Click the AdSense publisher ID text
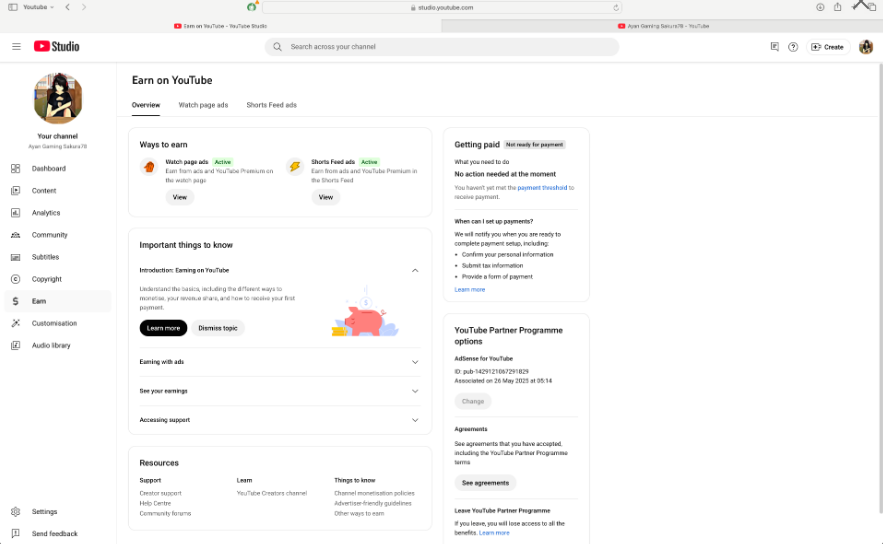Viewport: 883px width, 544px height. point(491,372)
